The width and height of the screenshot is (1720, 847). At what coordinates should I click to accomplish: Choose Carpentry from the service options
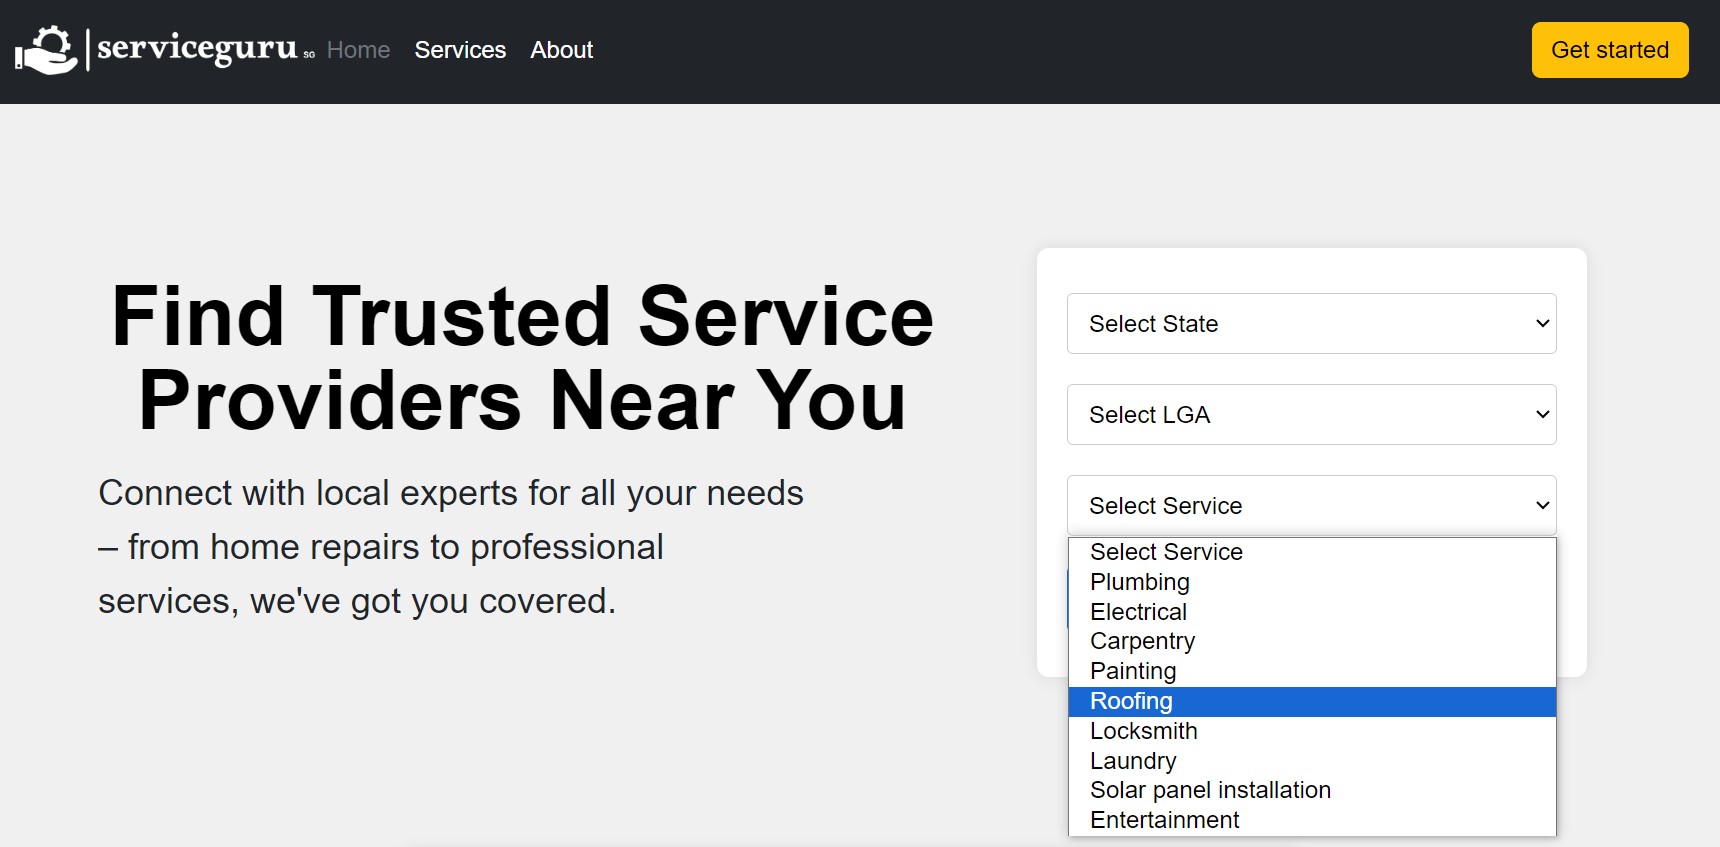[1142, 641]
